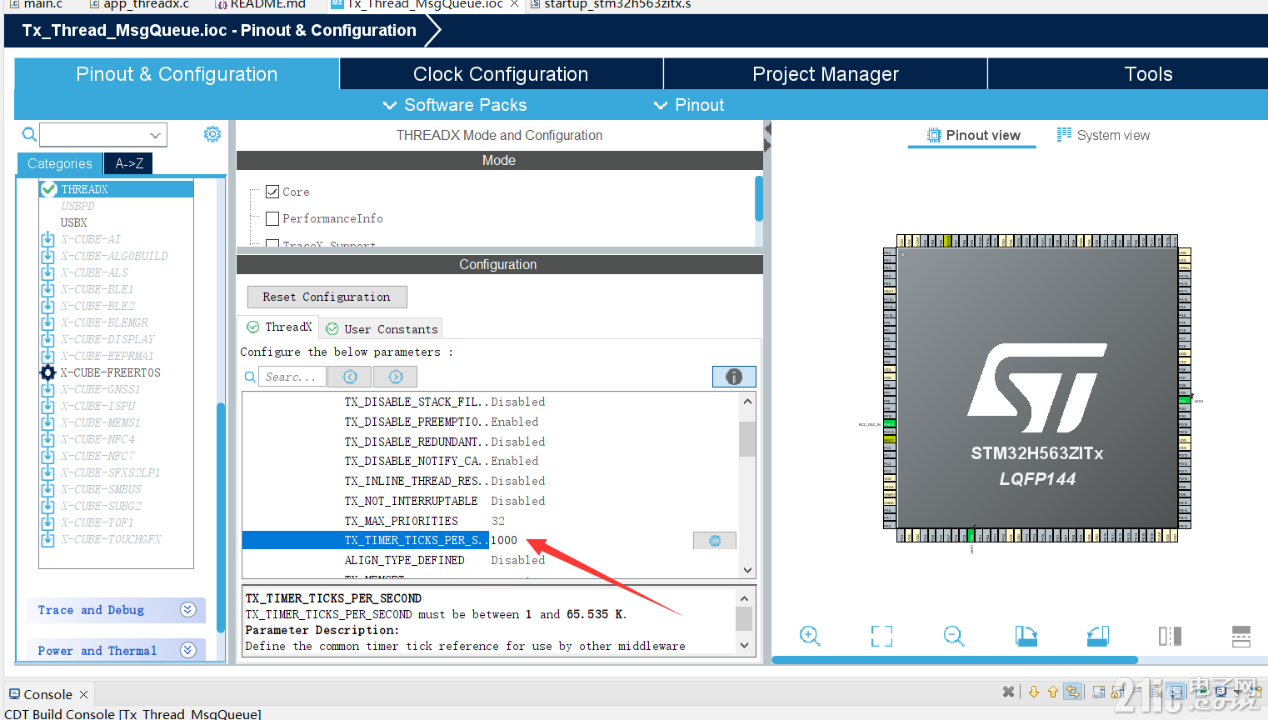Viewport: 1268px width, 720px height.
Task: Click TX_TIMER_TICKS_PER_S value 1000
Action: pyautogui.click(x=504, y=540)
